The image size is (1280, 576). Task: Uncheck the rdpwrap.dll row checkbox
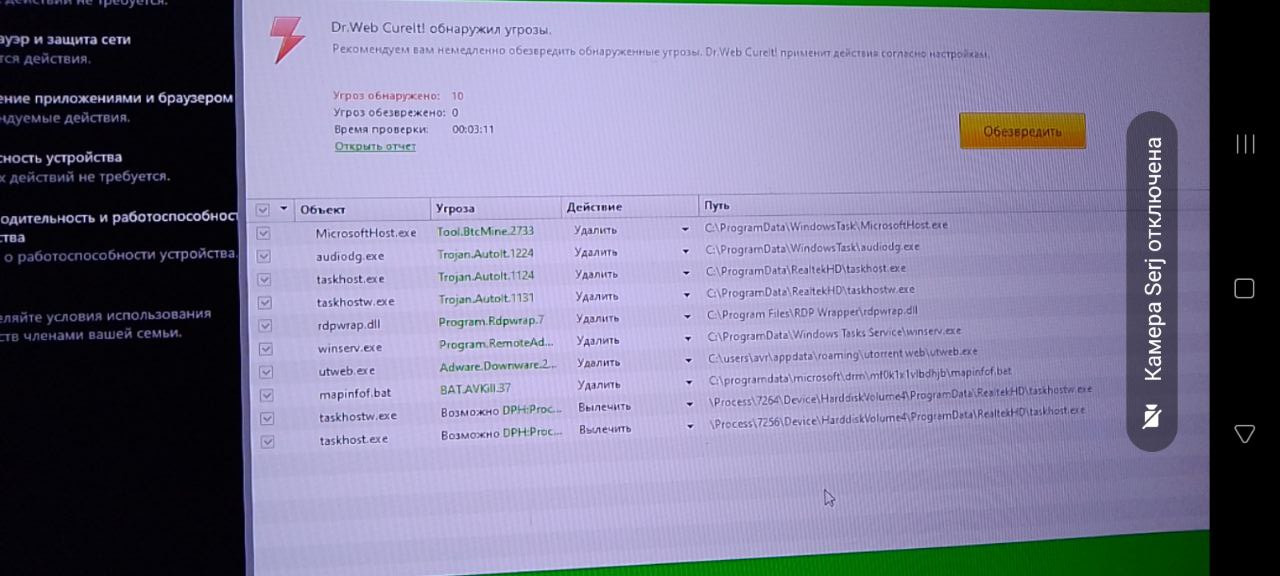pyautogui.click(x=265, y=325)
